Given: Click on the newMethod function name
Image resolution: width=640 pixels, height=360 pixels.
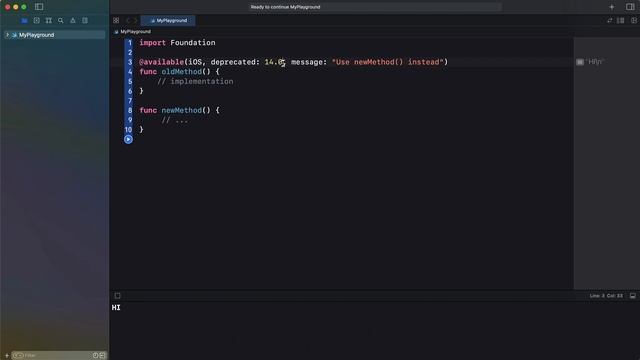Looking at the screenshot, I should (182, 110).
